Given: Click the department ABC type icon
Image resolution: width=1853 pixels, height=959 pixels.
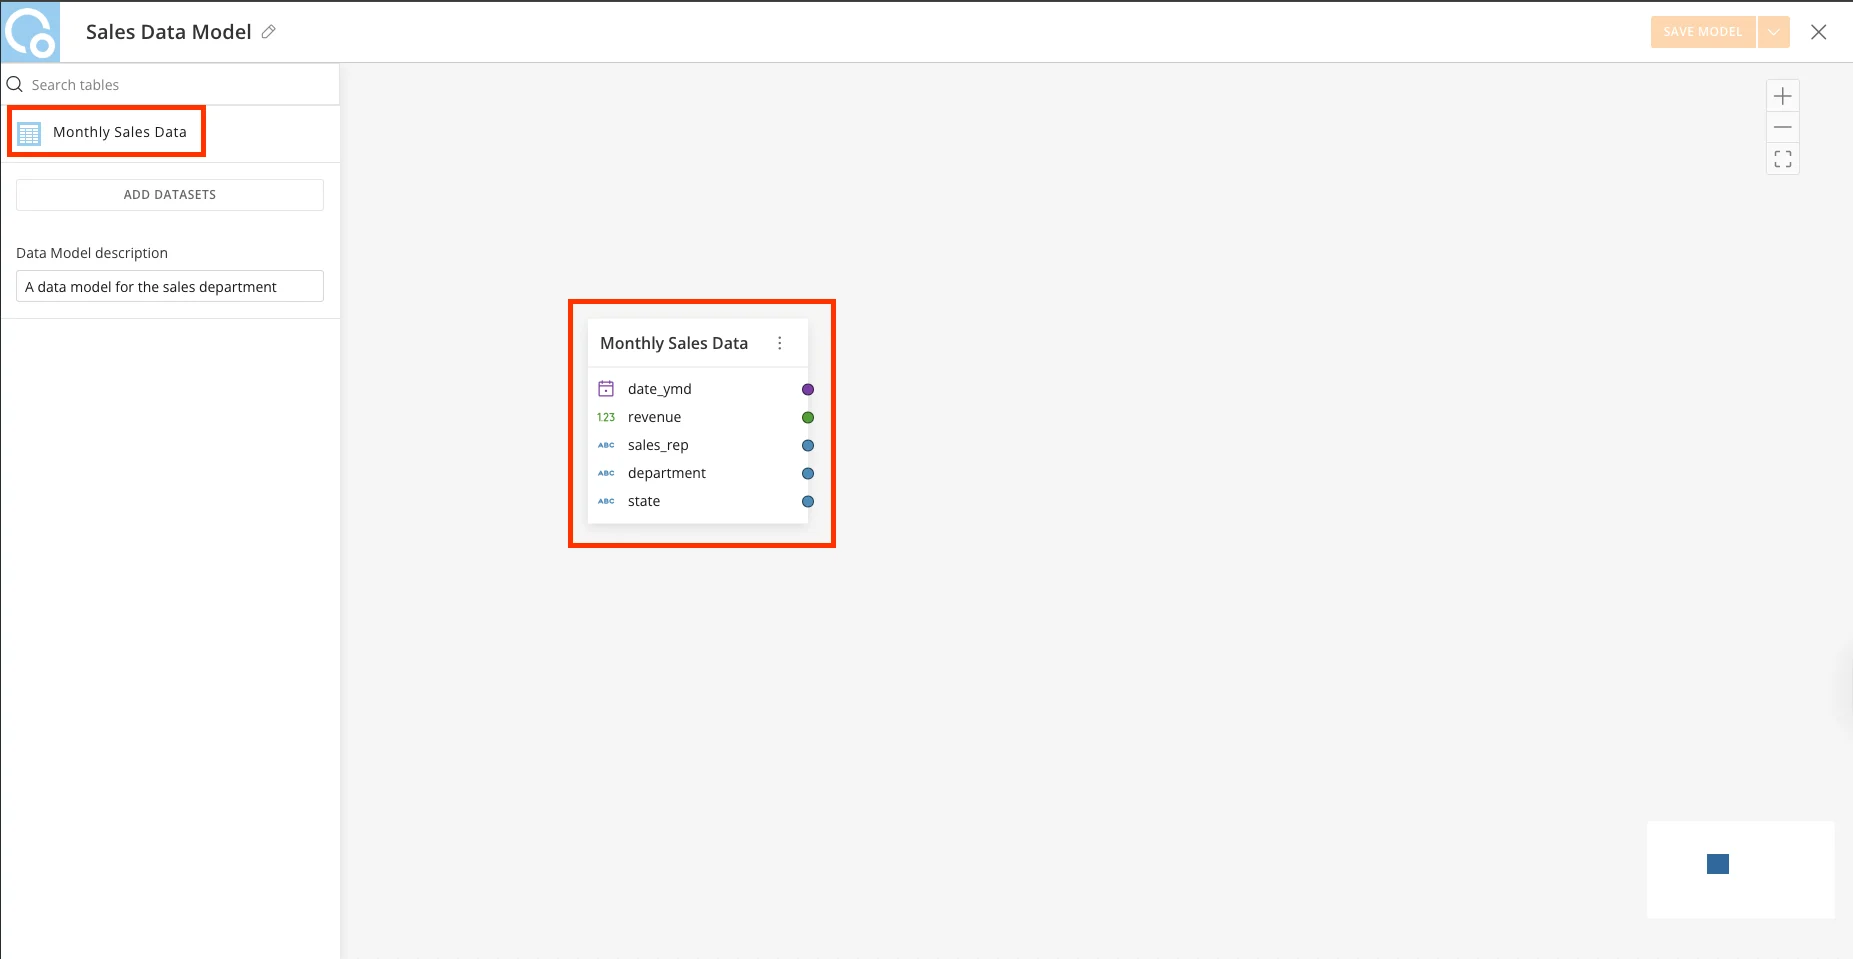Looking at the screenshot, I should click(606, 473).
